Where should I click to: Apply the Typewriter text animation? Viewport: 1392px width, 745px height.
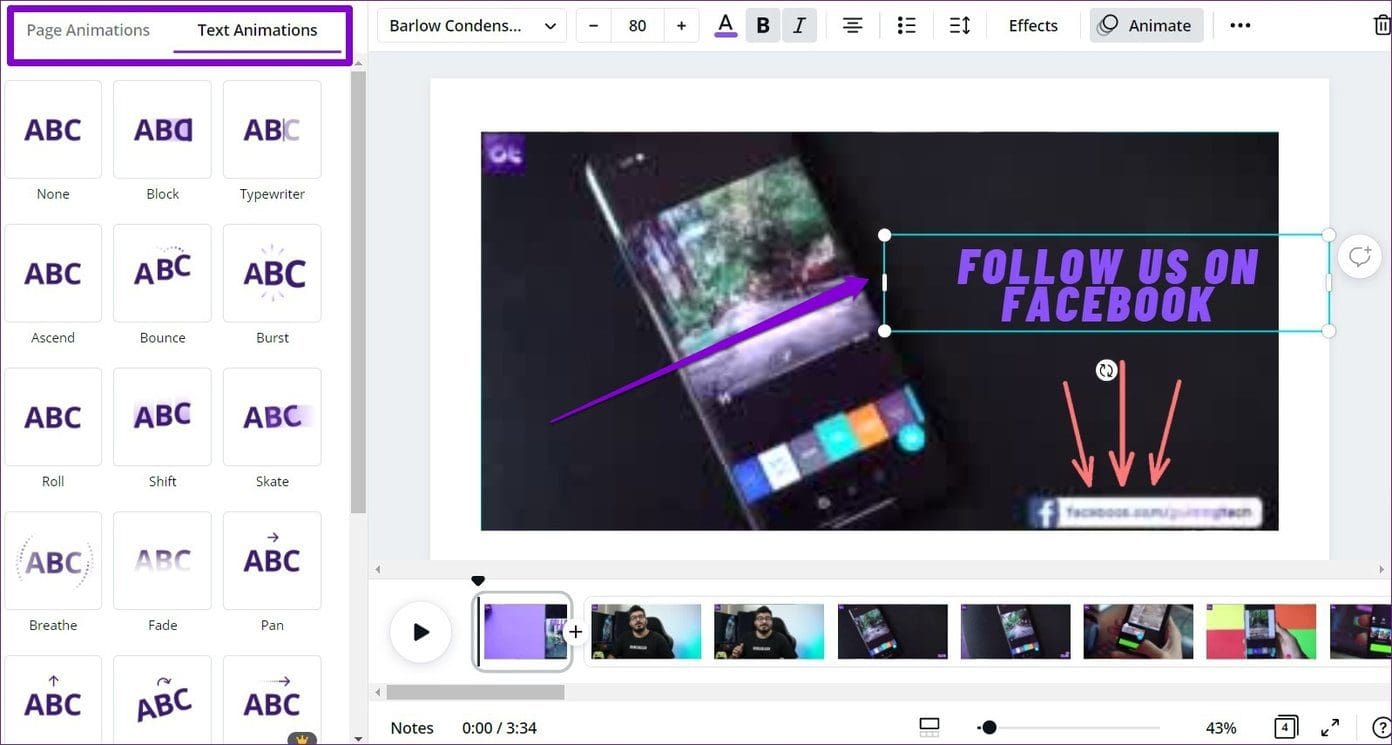coord(271,129)
